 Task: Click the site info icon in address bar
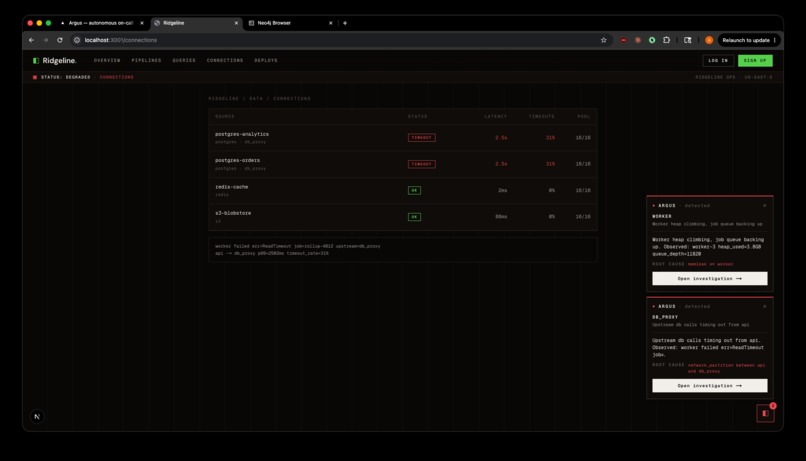pos(77,40)
